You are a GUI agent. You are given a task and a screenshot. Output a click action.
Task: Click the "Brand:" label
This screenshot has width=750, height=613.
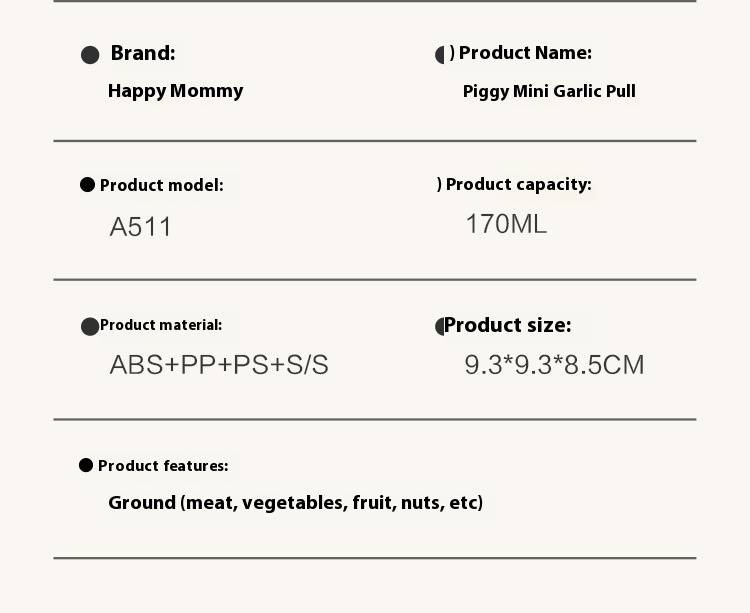click(x=143, y=53)
